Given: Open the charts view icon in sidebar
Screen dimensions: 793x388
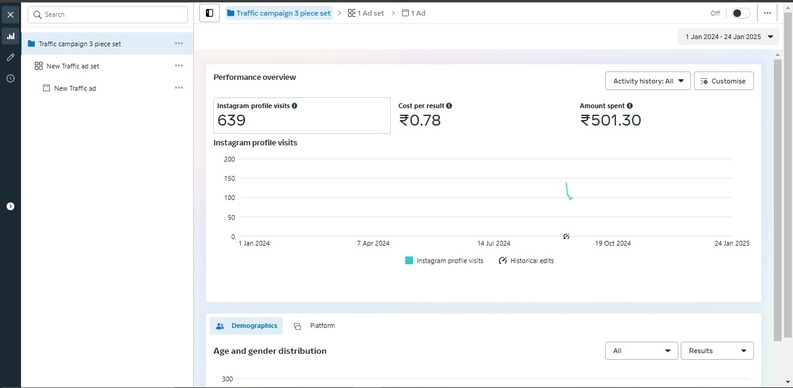Looking at the screenshot, I should pyautogui.click(x=10, y=36).
